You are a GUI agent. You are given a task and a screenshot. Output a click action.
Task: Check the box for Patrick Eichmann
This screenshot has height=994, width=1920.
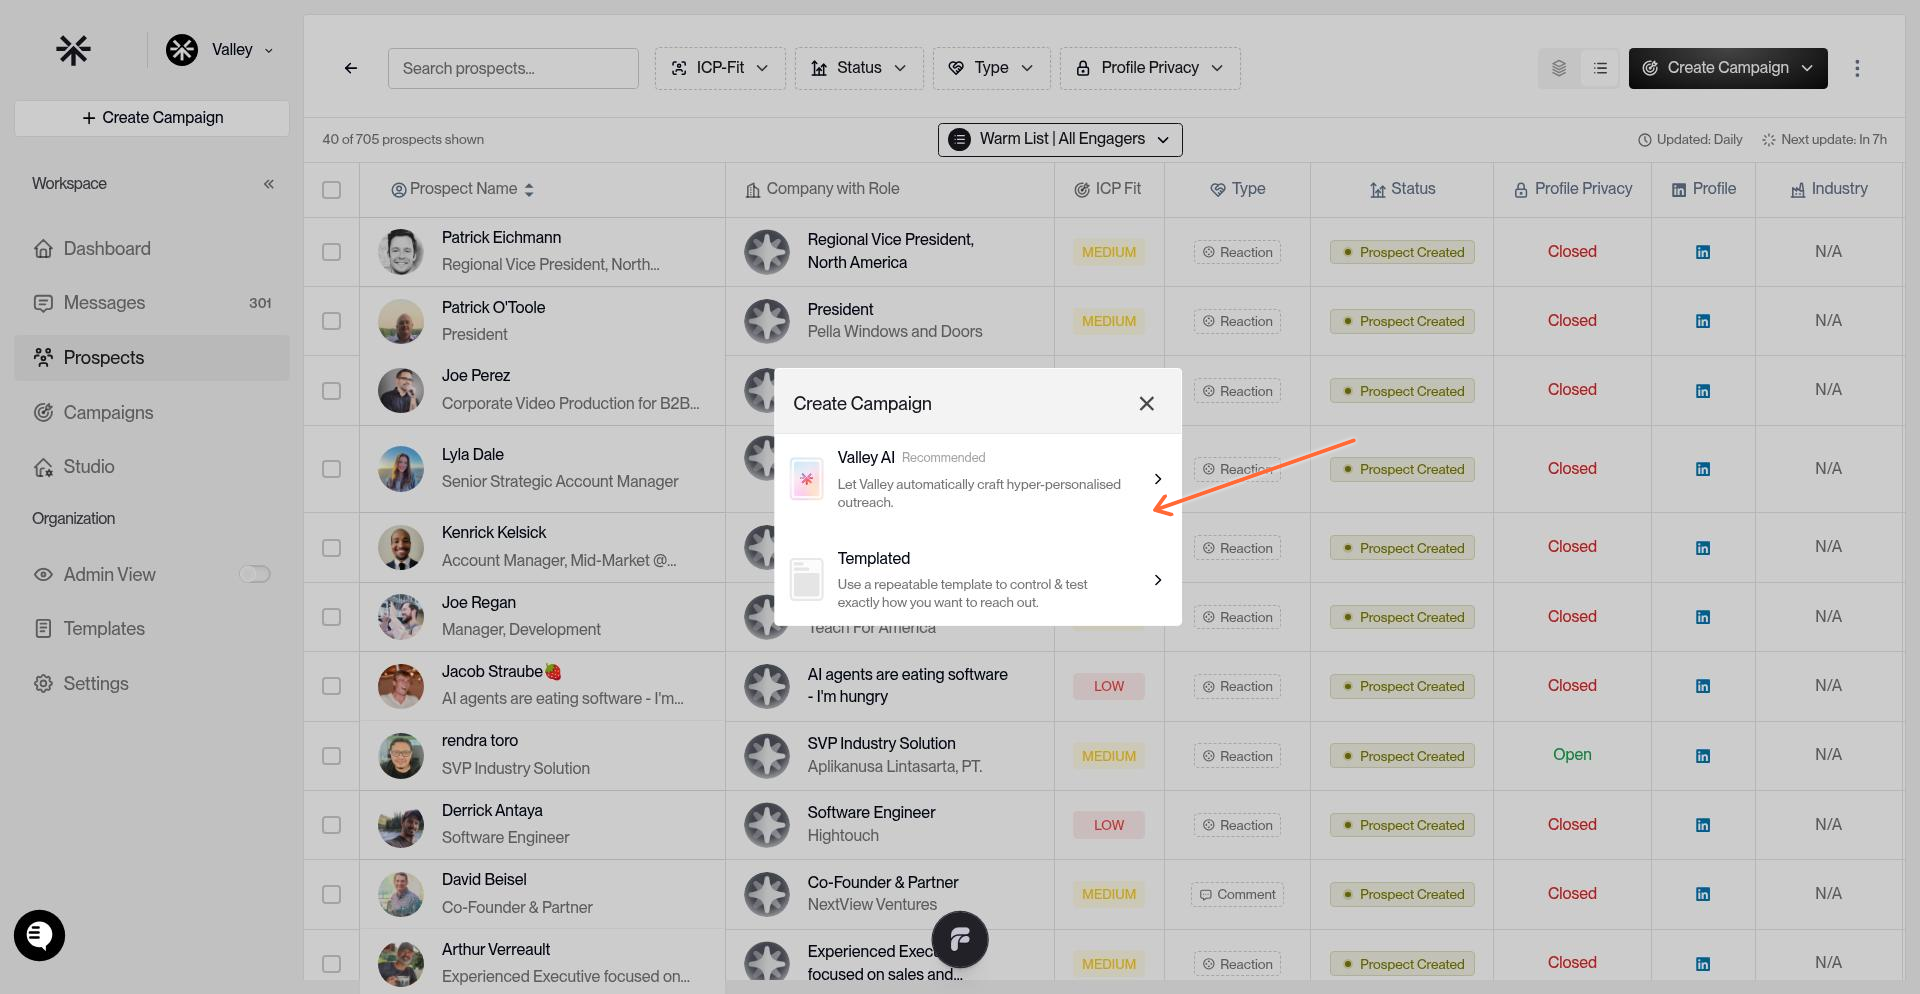(x=332, y=252)
